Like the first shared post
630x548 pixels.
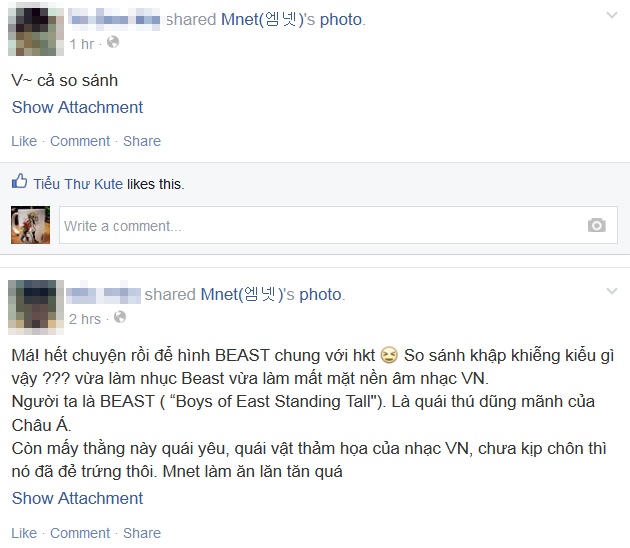(24, 141)
